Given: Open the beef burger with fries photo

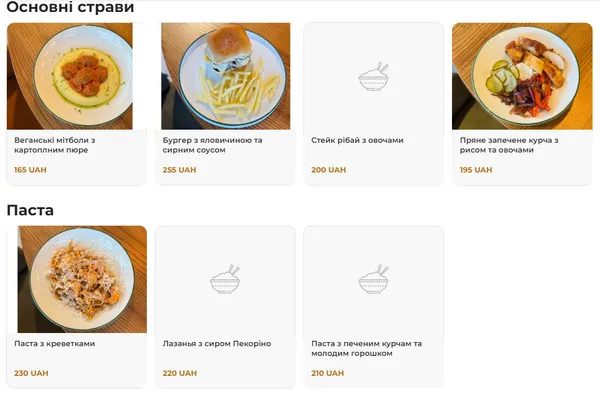Looking at the screenshot, I should pos(225,76).
